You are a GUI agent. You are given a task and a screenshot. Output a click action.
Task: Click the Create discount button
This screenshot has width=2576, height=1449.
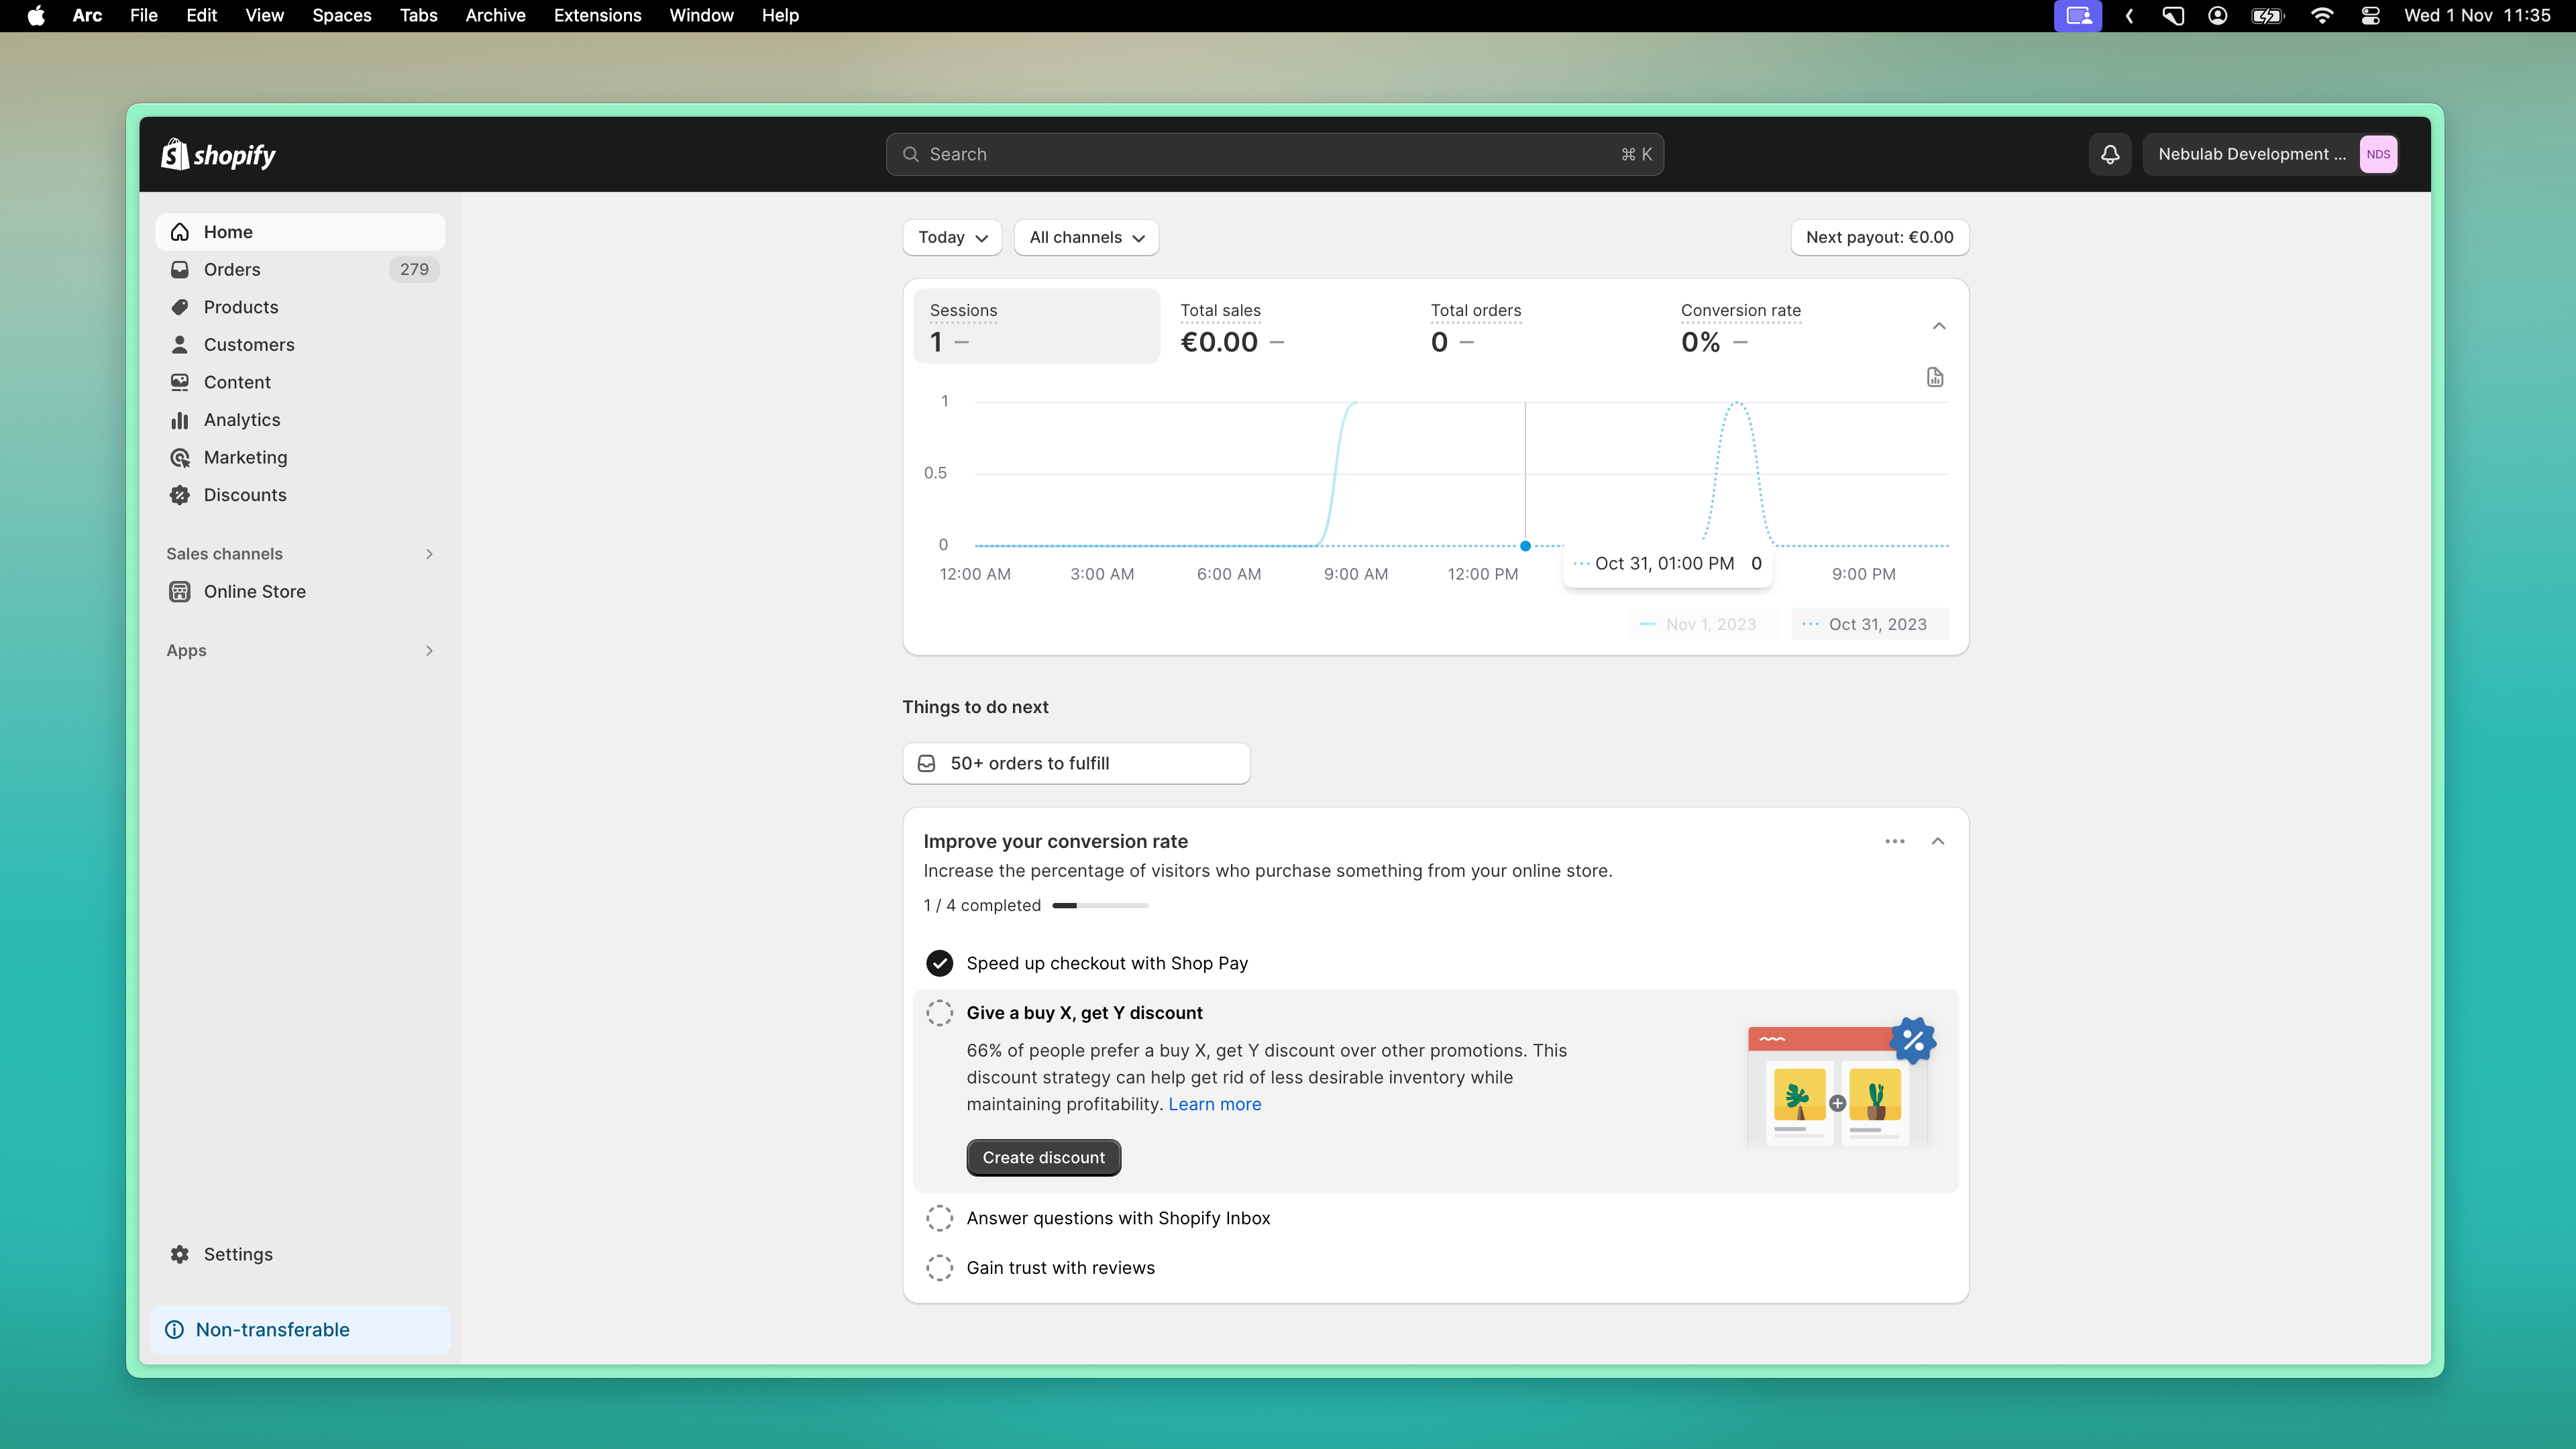(x=1044, y=1158)
